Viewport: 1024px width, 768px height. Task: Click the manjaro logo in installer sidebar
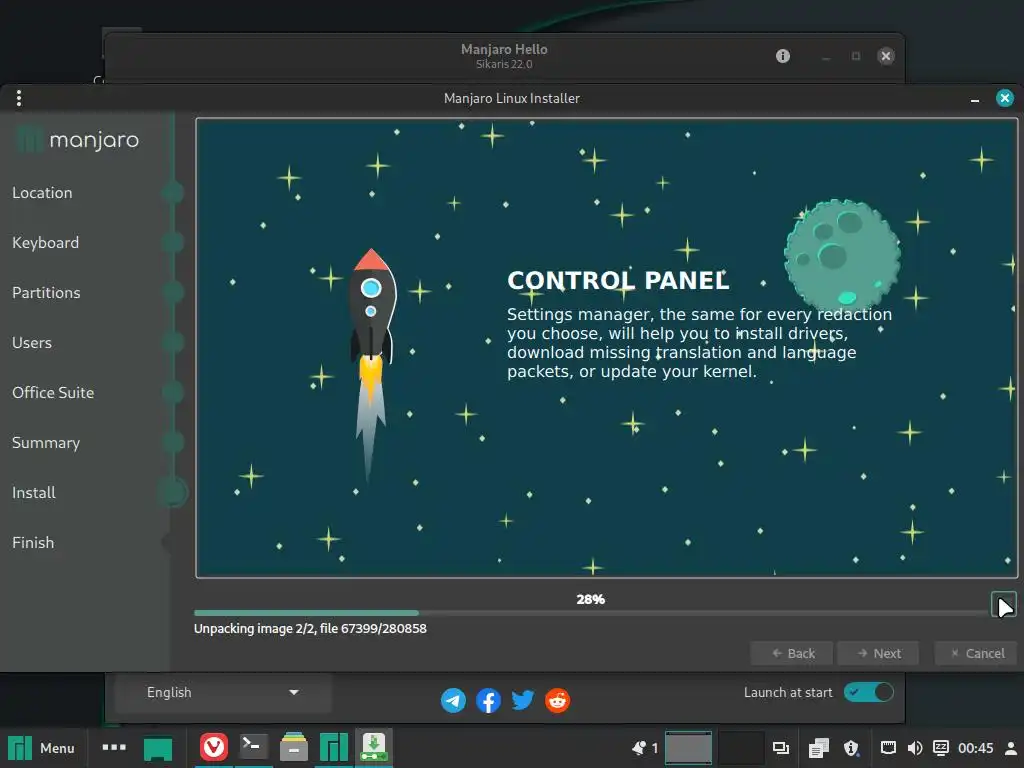(x=77, y=140)
